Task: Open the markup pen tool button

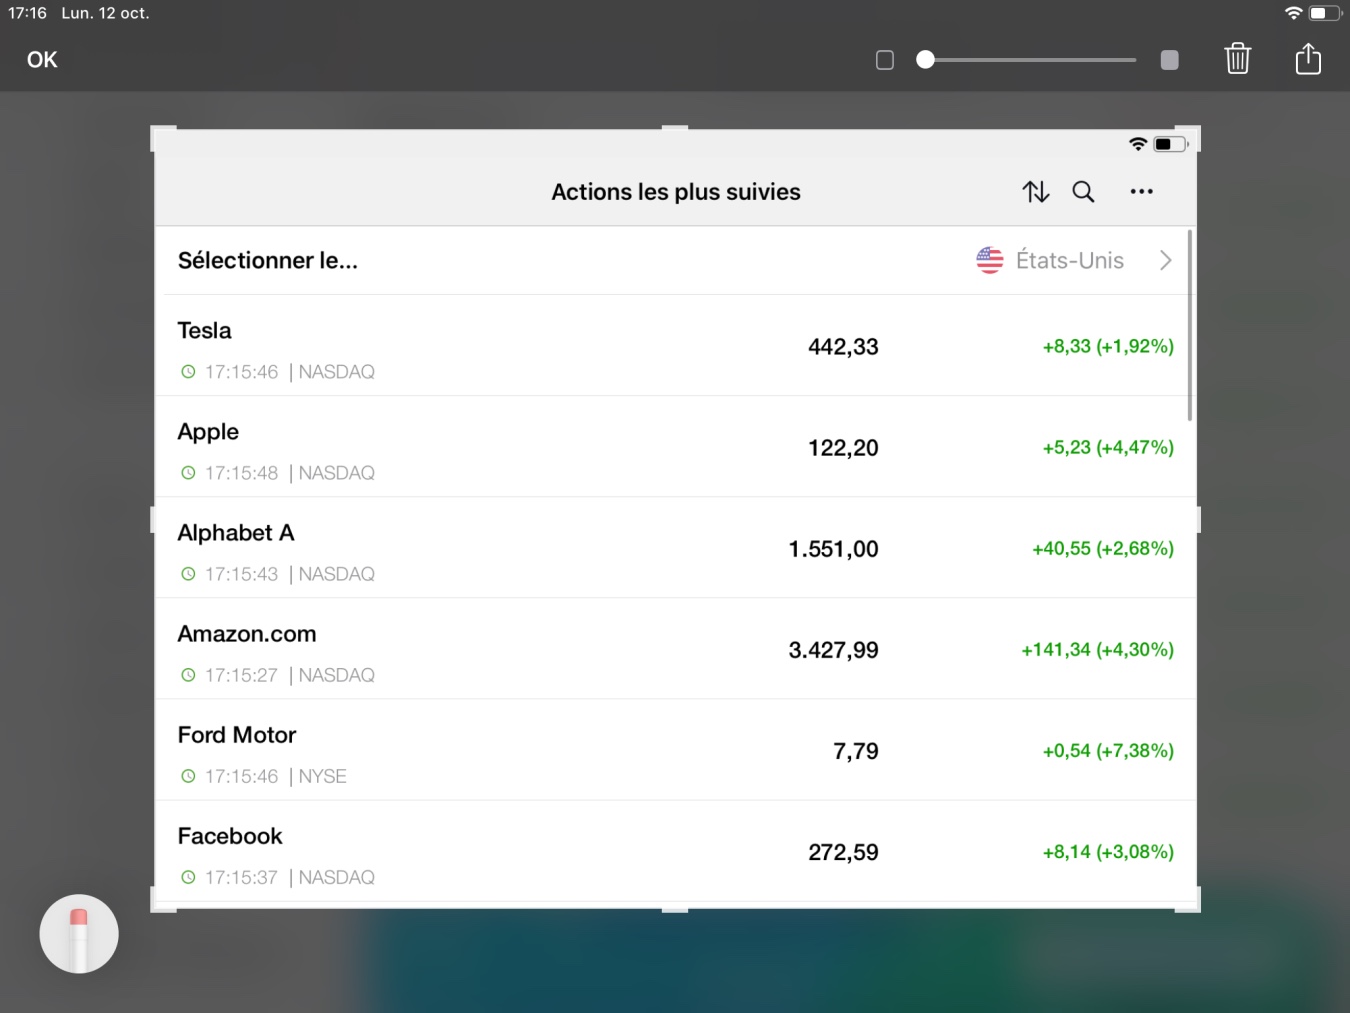Action: click(x=79, y=934)
